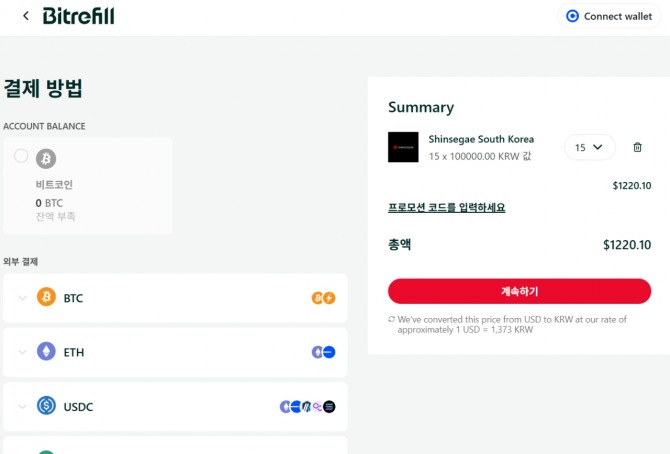Image resolution: width=670 pixels, height=454 pixels.
Task: Expand the BTC payment option
Action: [22, 298]
